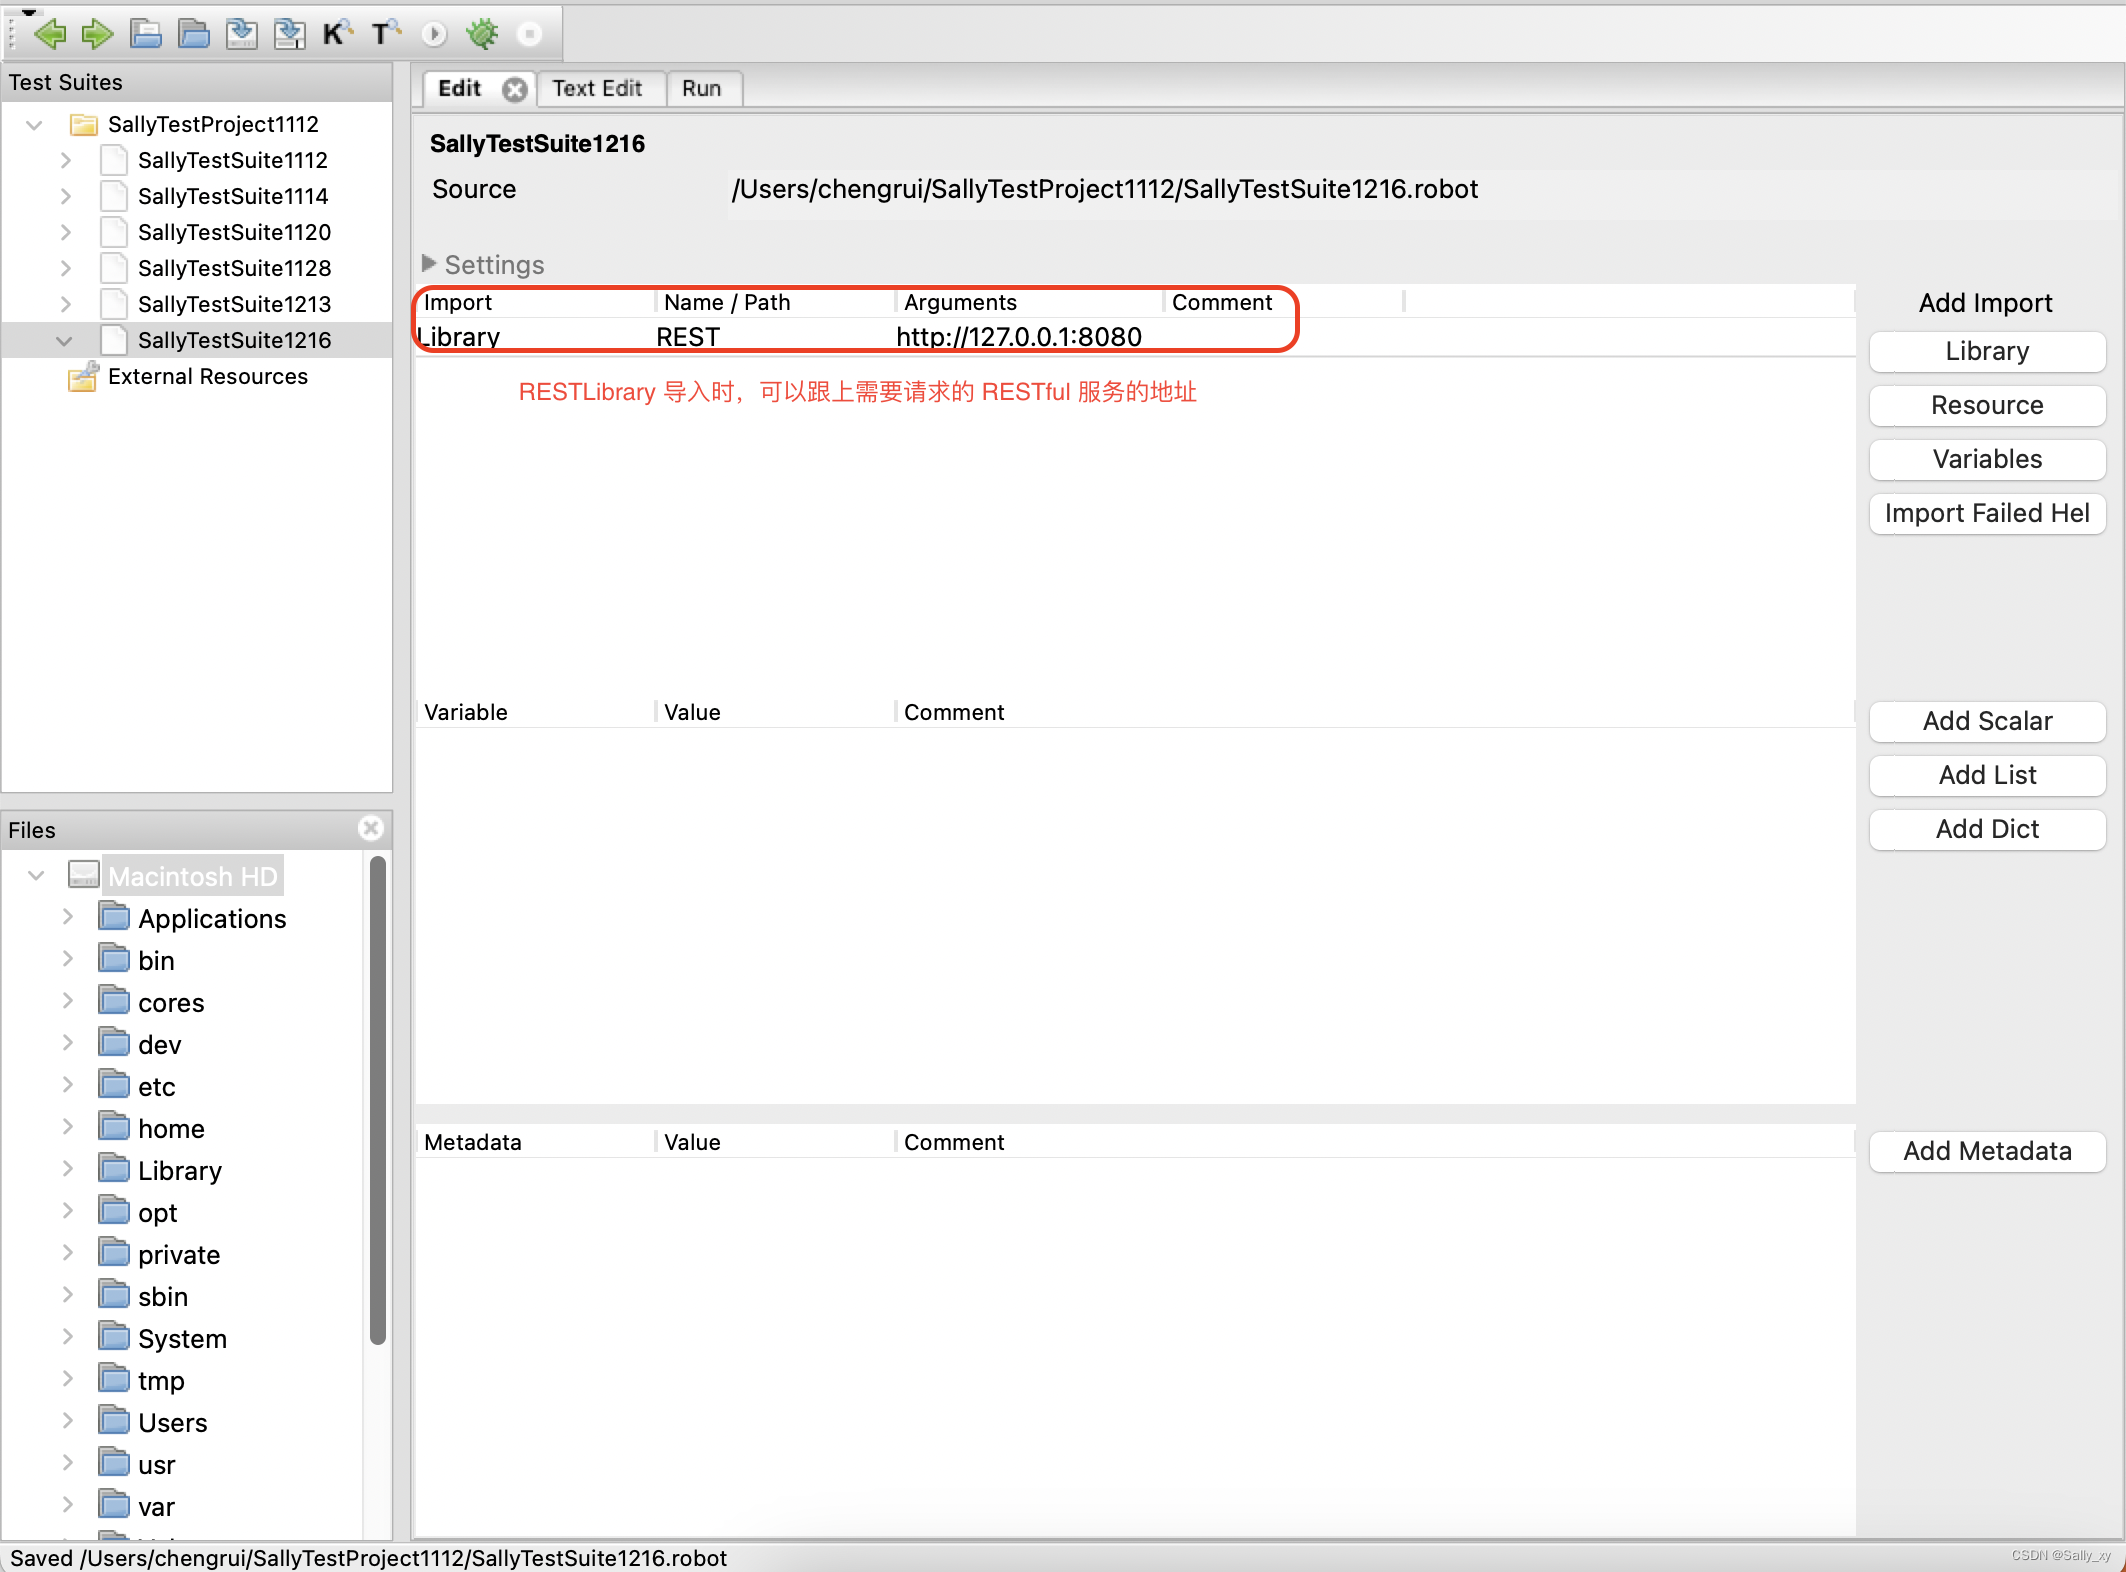Viewport: 2126px width, 1572px height.
Task: Start debug run with the green bug icon
Action: [482, 34]
